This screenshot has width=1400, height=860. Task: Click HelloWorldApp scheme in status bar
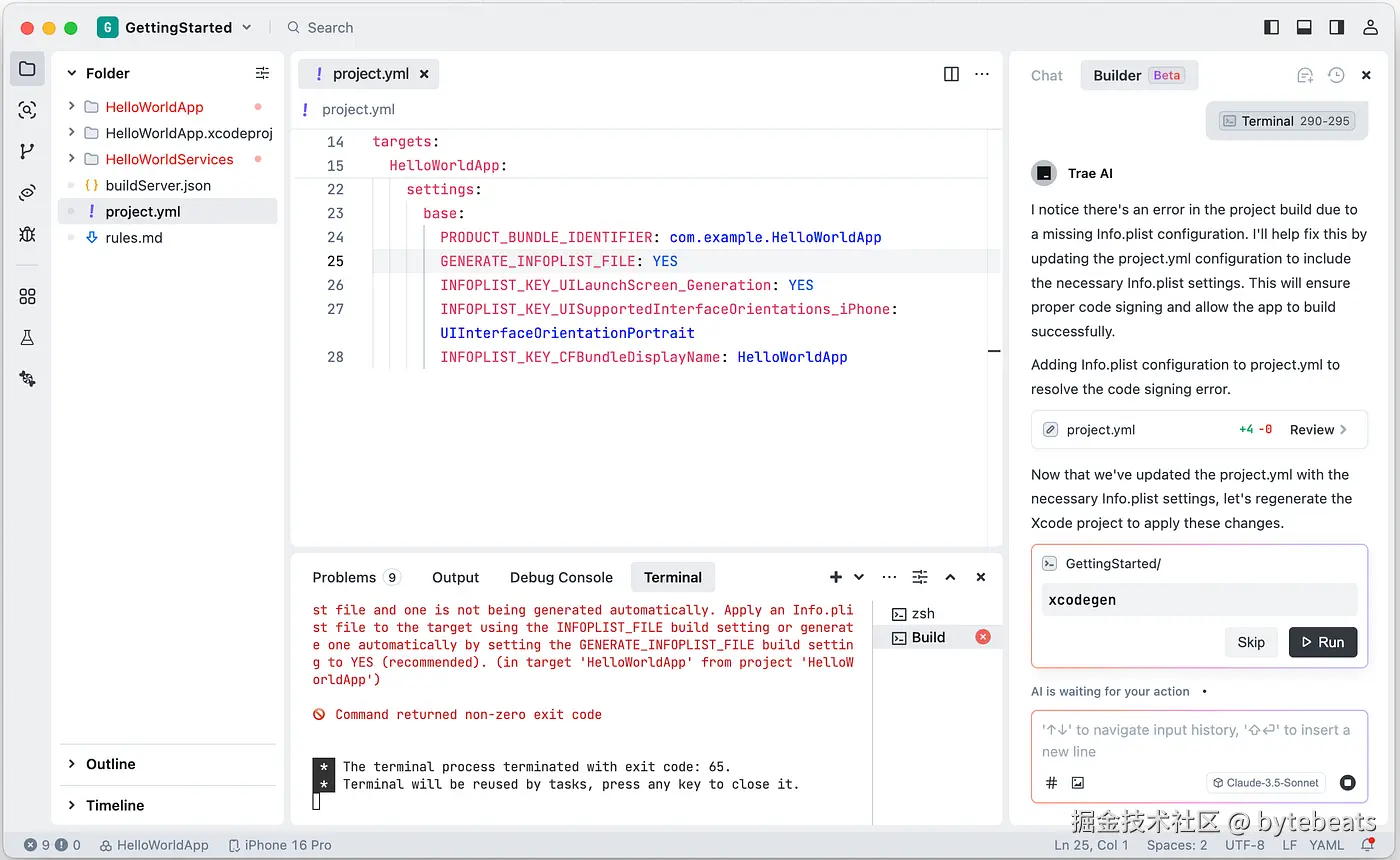(x=154, y=845)
